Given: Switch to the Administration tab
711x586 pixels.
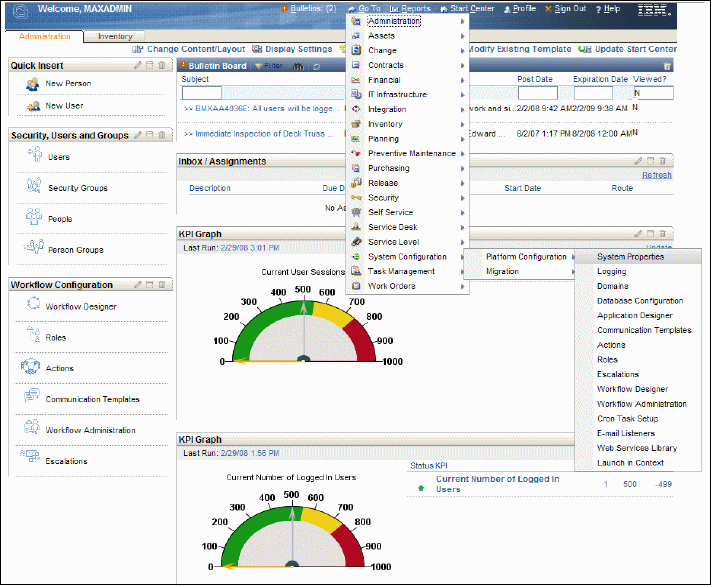Looking at the screenshot, I should pyautogui.click(x=44, y=36).
